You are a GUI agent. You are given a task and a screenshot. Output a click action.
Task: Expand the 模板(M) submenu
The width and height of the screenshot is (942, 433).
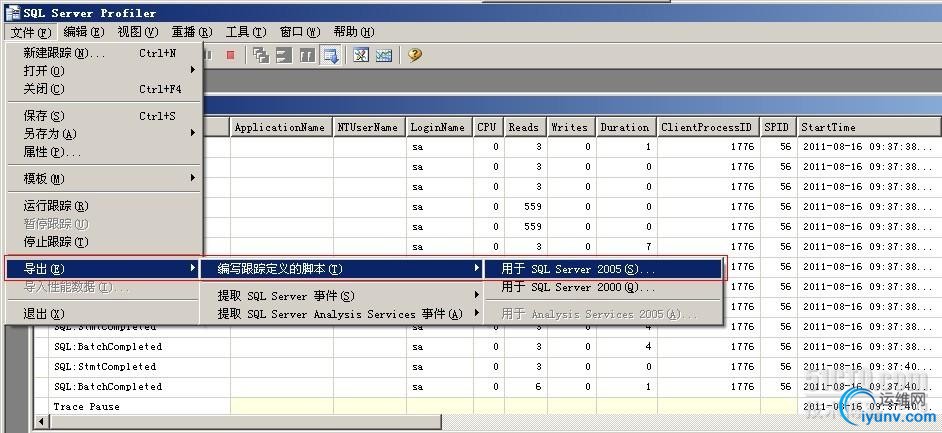click(x=103, y=179)
